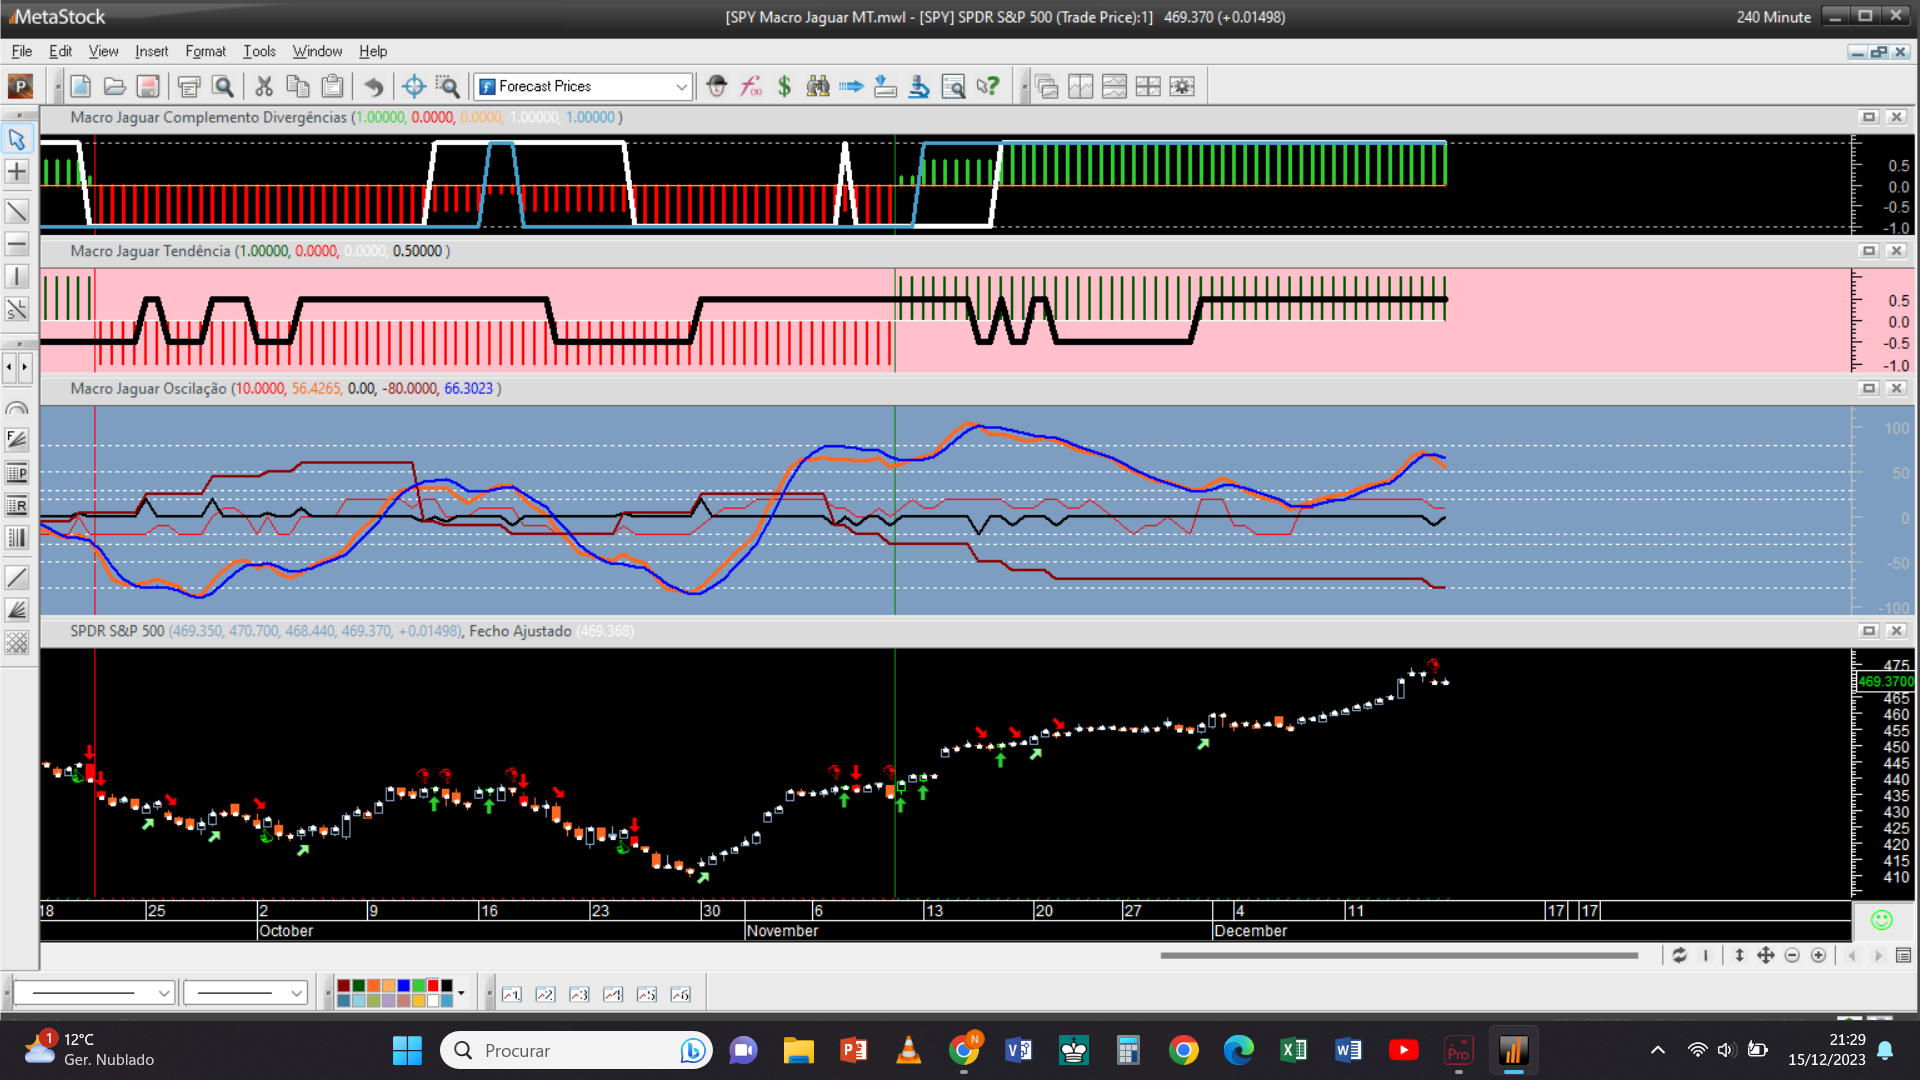1920x1080 pixels.
Task: Maximize the Macro Jaguar Tendência pane
Action: coord(1868,251)
